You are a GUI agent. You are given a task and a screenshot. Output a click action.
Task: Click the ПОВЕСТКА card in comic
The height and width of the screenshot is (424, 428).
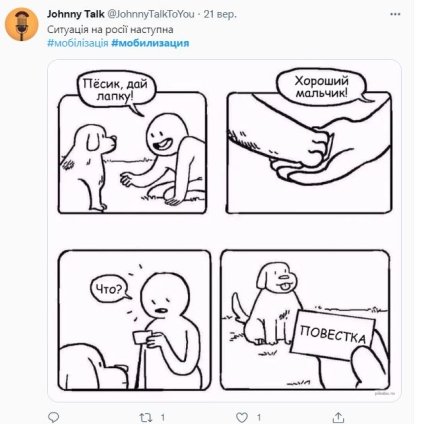pyautogui.click(x=333, y=335)
